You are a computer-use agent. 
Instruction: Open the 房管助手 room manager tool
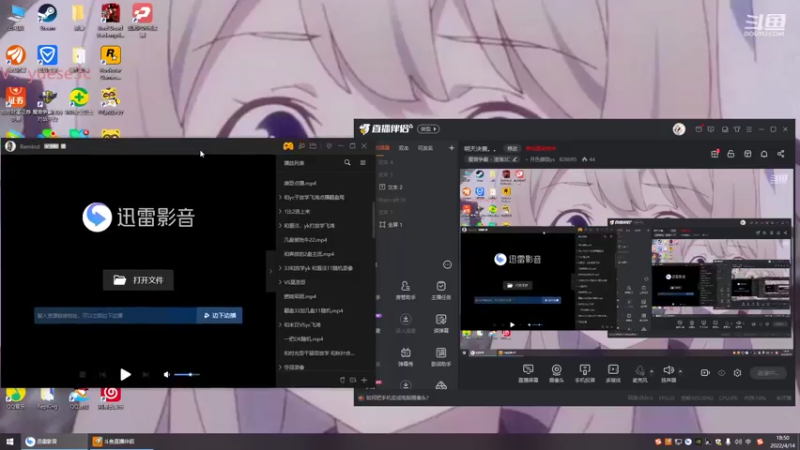[406, 290]
